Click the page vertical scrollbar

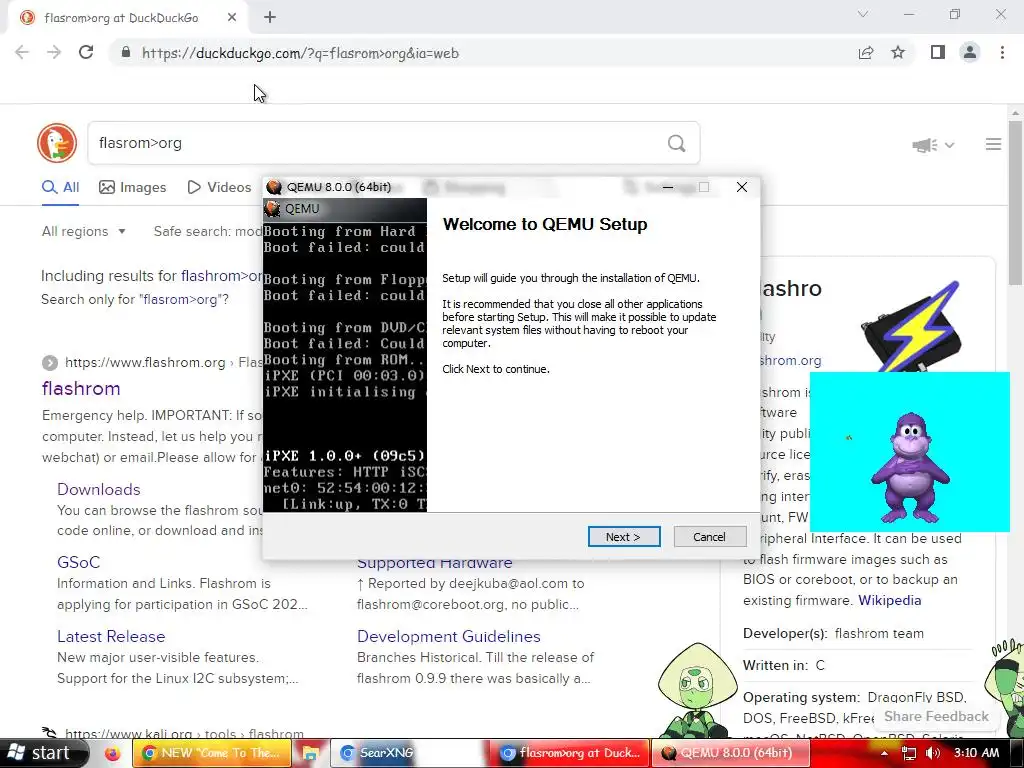point(1016,202)
